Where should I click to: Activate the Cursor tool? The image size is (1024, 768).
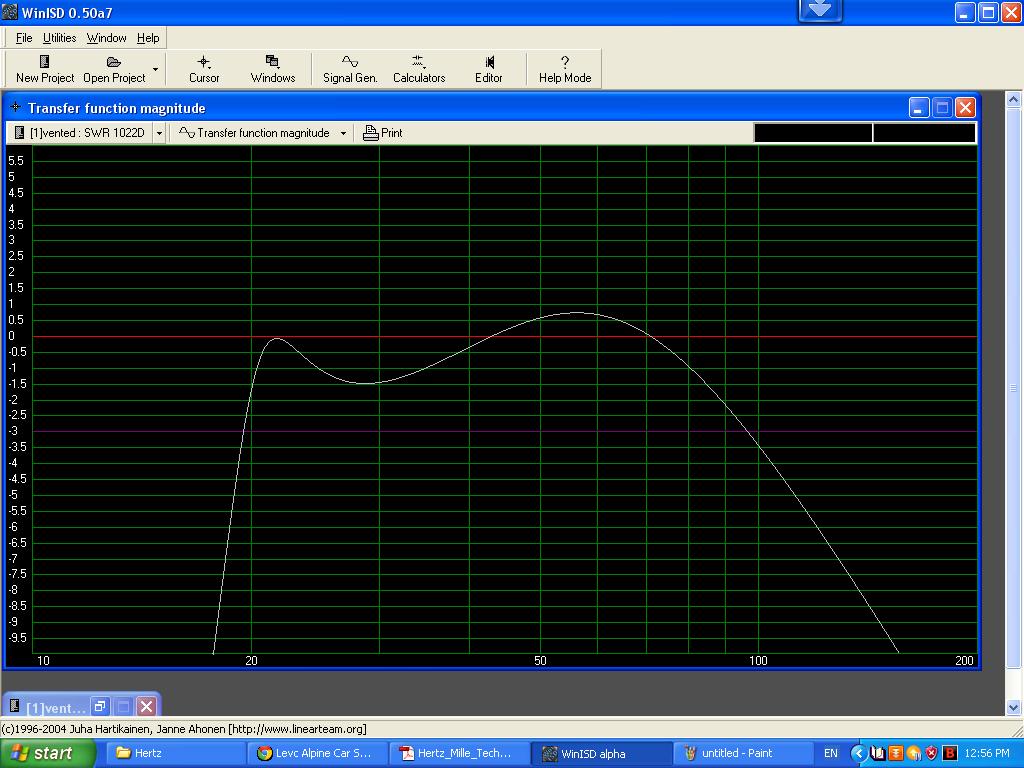pos(204,69)
